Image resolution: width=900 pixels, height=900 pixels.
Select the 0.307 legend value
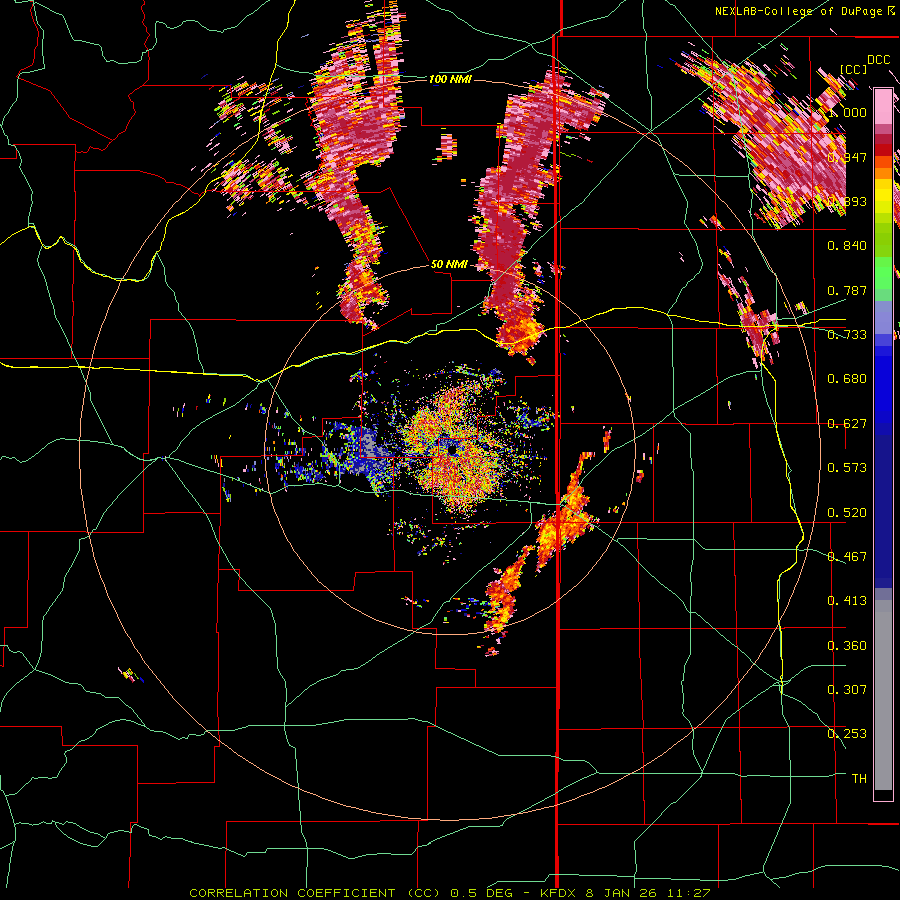coord(847,690)
